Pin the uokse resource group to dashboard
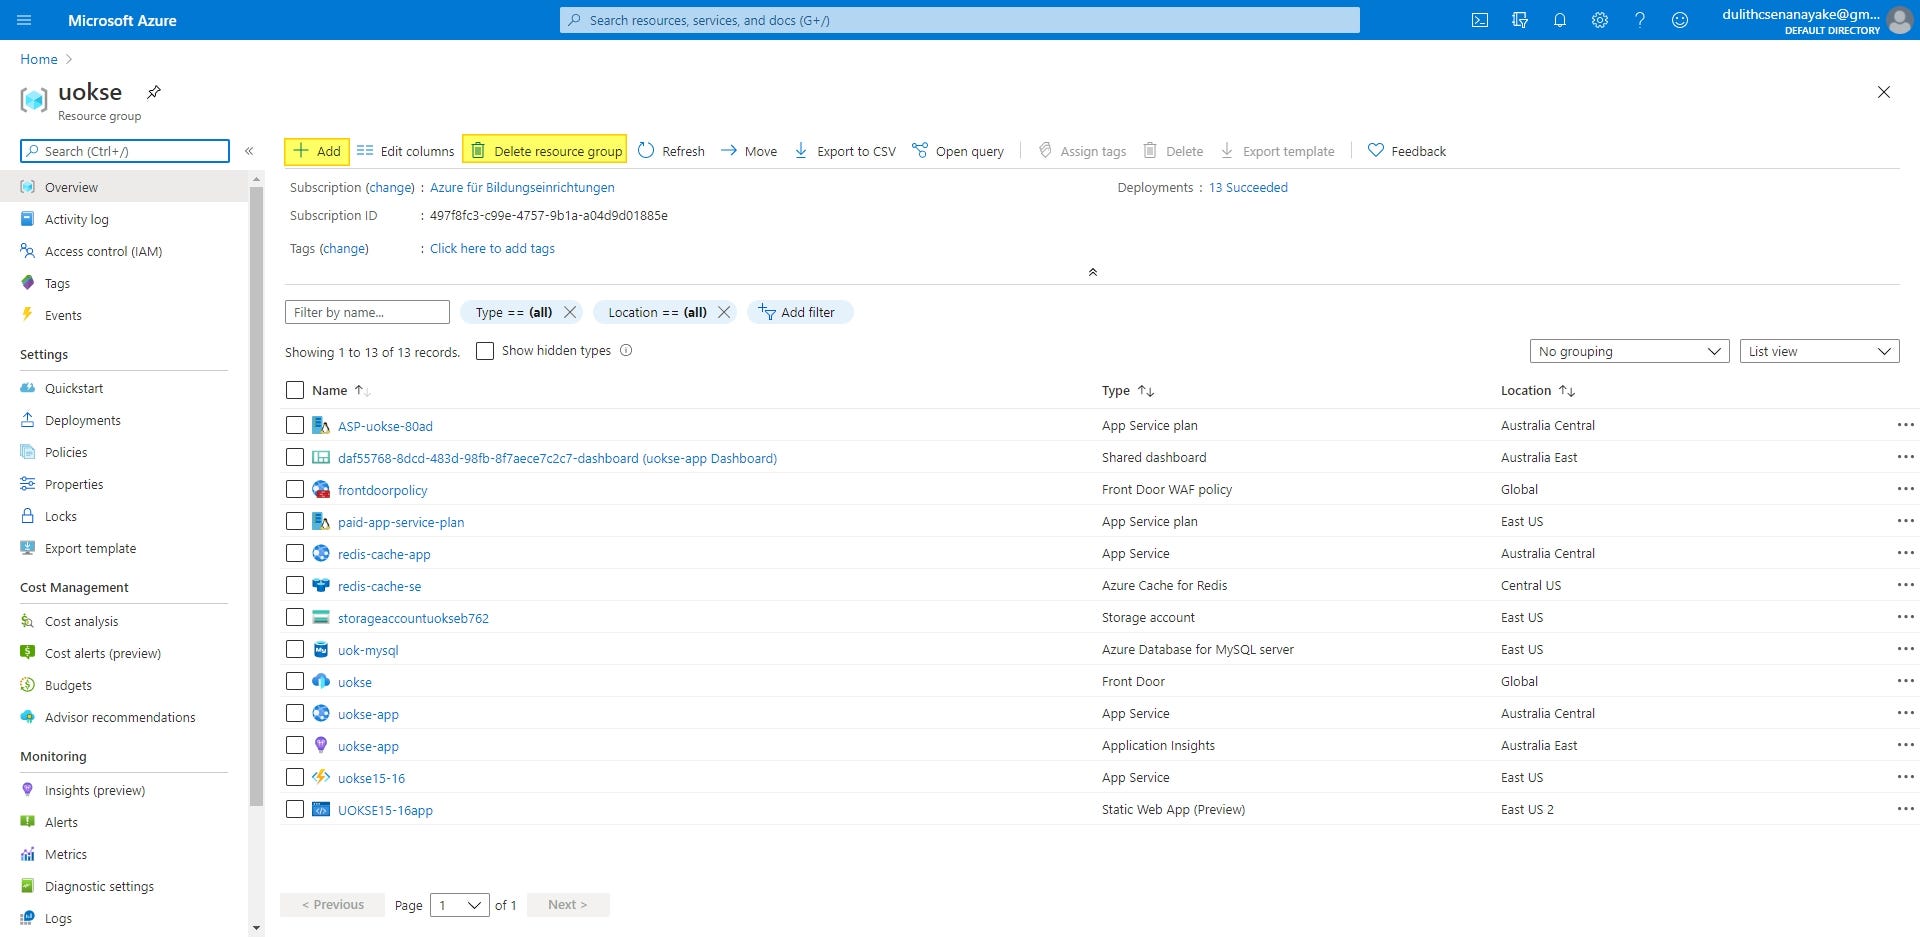Screen dimensions: 1920x937 point(154,92)
